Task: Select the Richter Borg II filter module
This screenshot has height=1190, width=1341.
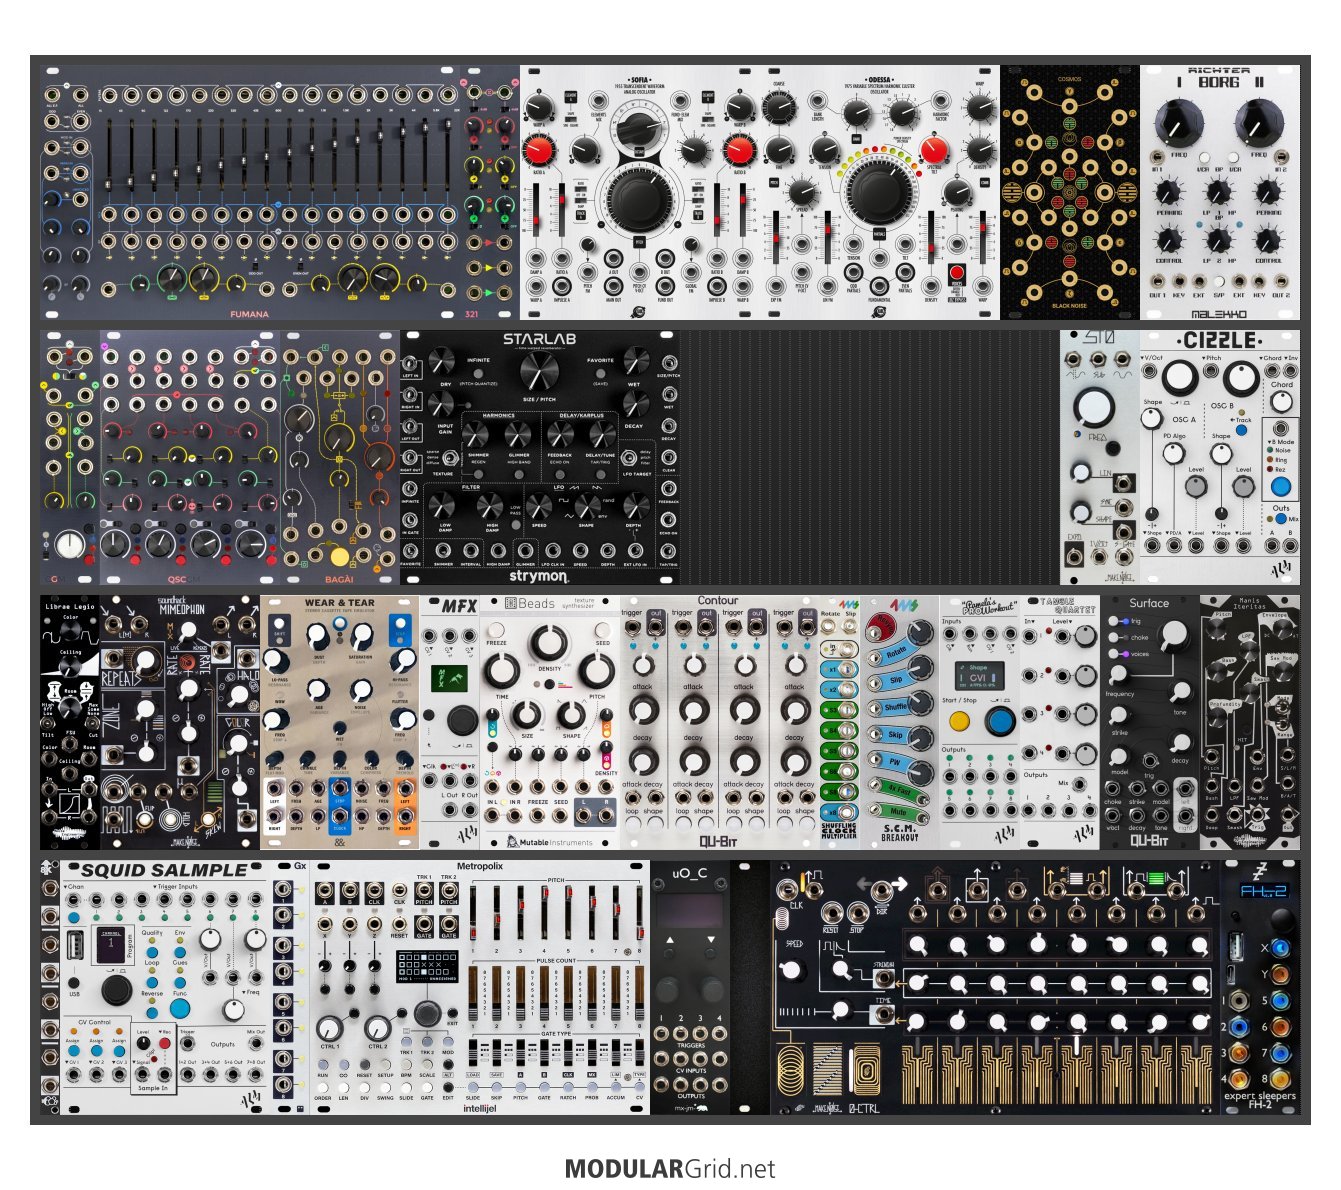Action: pos(1219,193)
